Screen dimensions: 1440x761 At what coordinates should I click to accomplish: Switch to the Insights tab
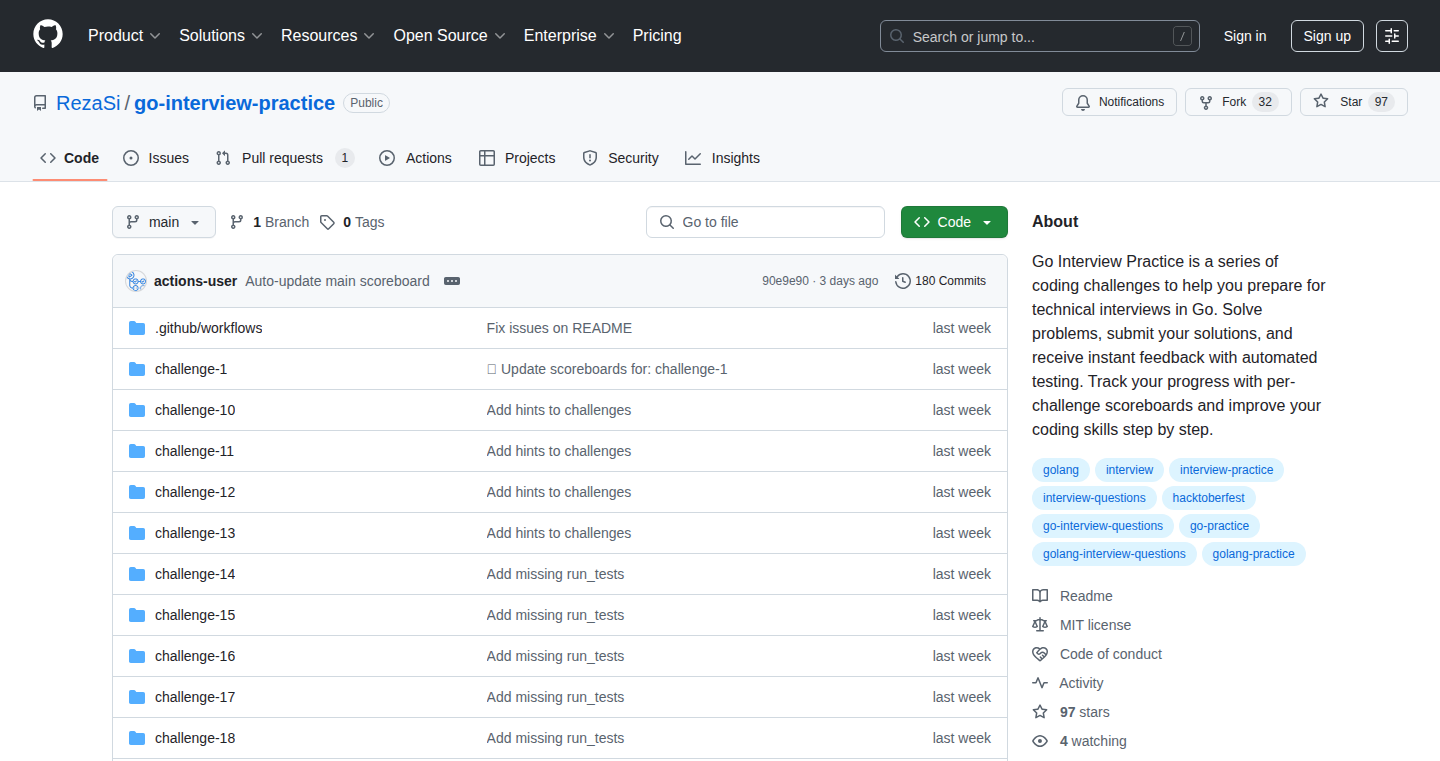click(722, 158)
